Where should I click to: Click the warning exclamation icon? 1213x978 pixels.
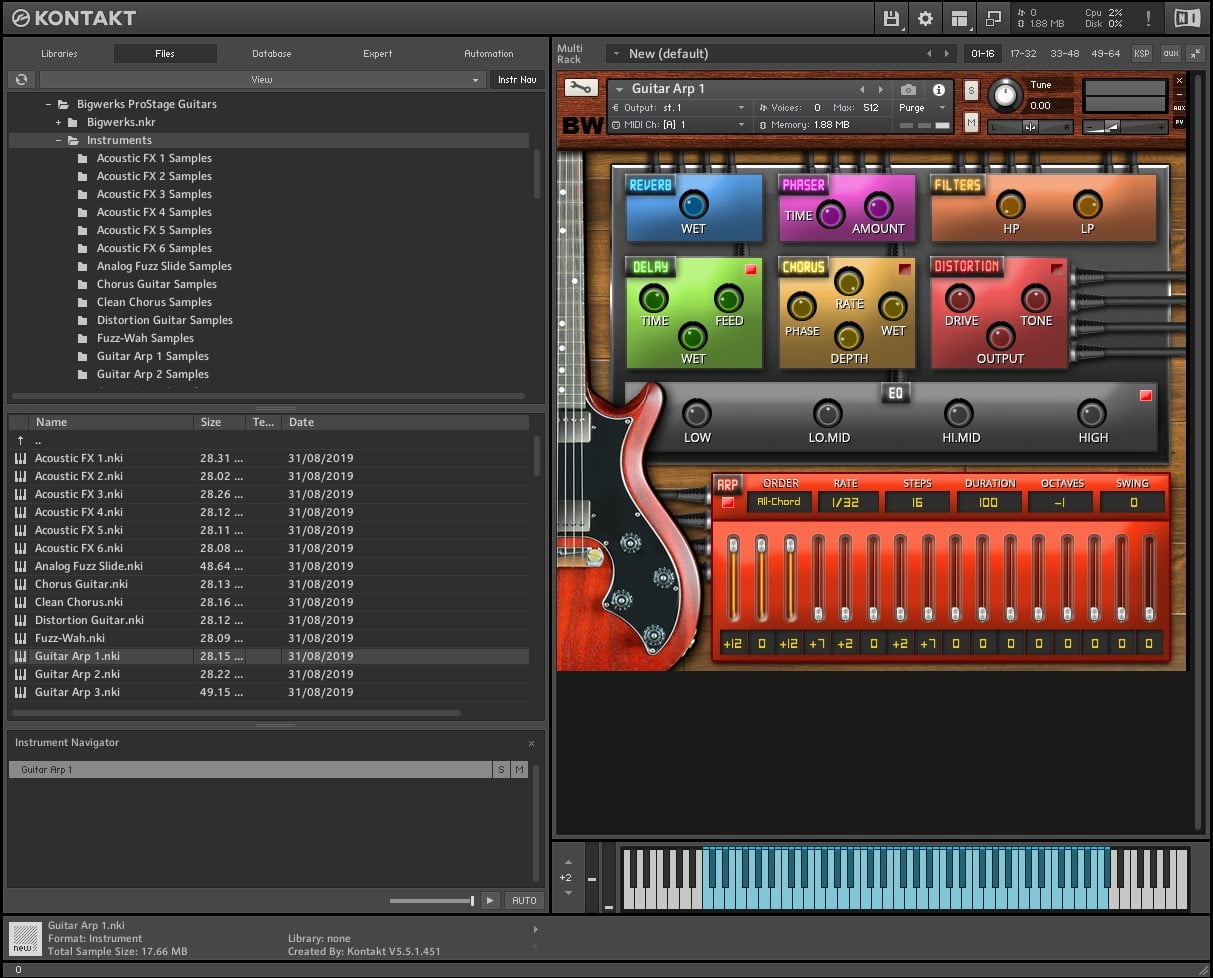[1148, 18]
